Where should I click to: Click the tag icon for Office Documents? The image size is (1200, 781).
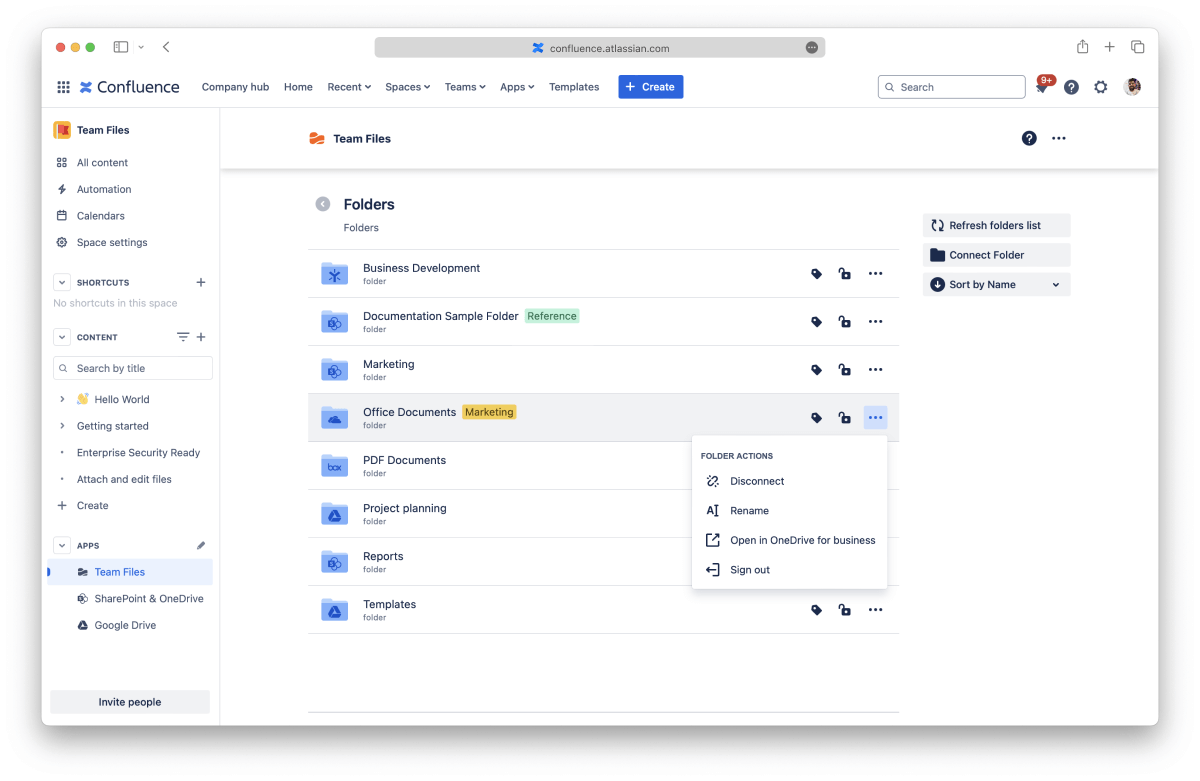pyautogui.click(x=816, y=418)
